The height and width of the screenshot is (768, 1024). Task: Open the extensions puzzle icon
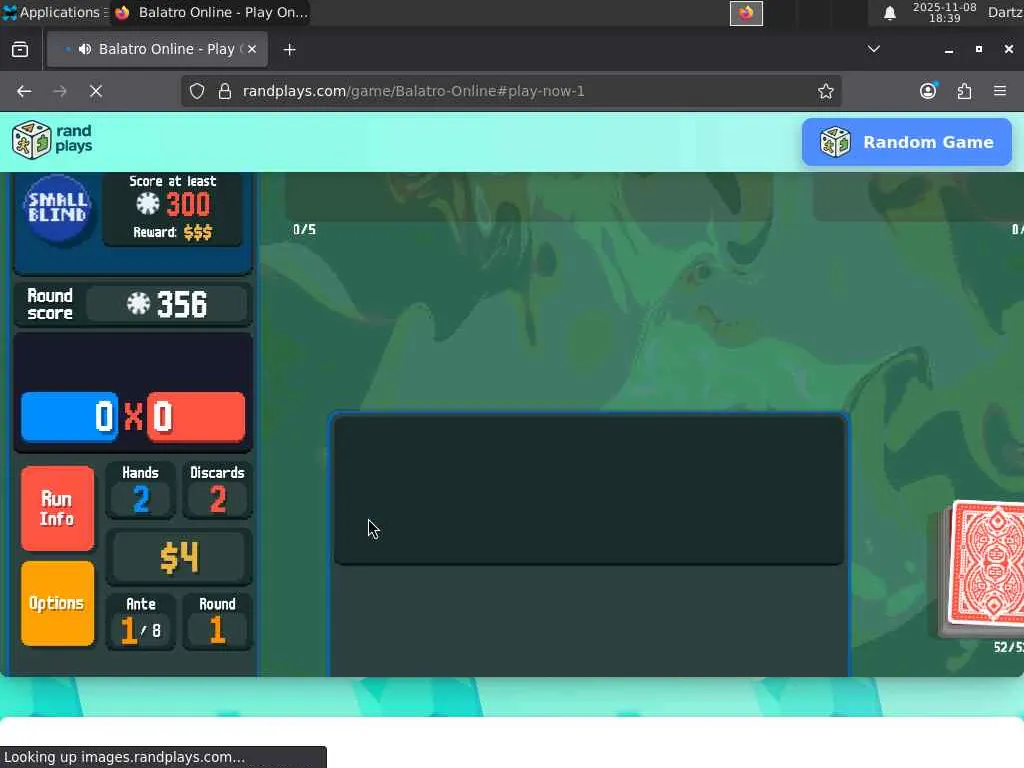click(964, 91)
